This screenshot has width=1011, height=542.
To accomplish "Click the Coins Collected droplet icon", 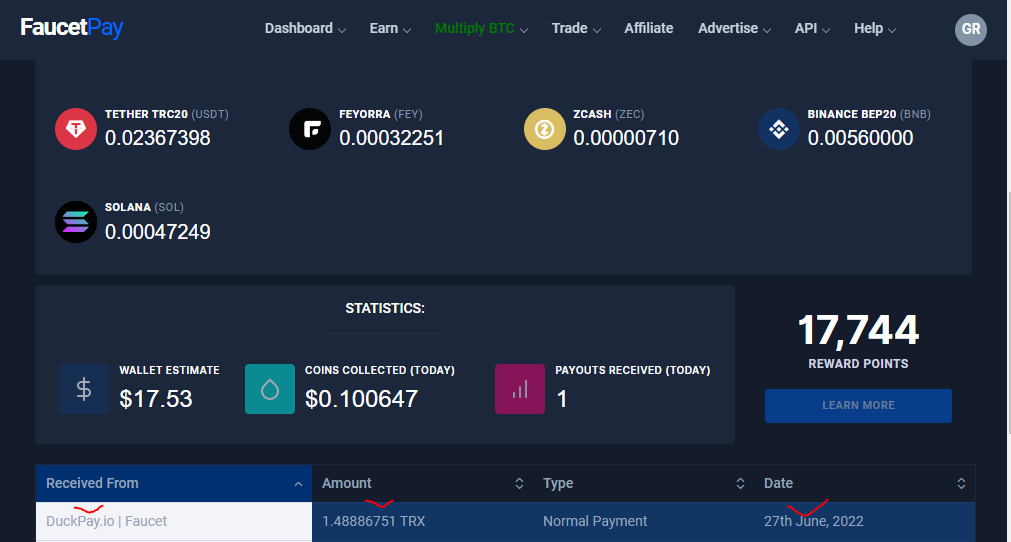I will point(270,389).
